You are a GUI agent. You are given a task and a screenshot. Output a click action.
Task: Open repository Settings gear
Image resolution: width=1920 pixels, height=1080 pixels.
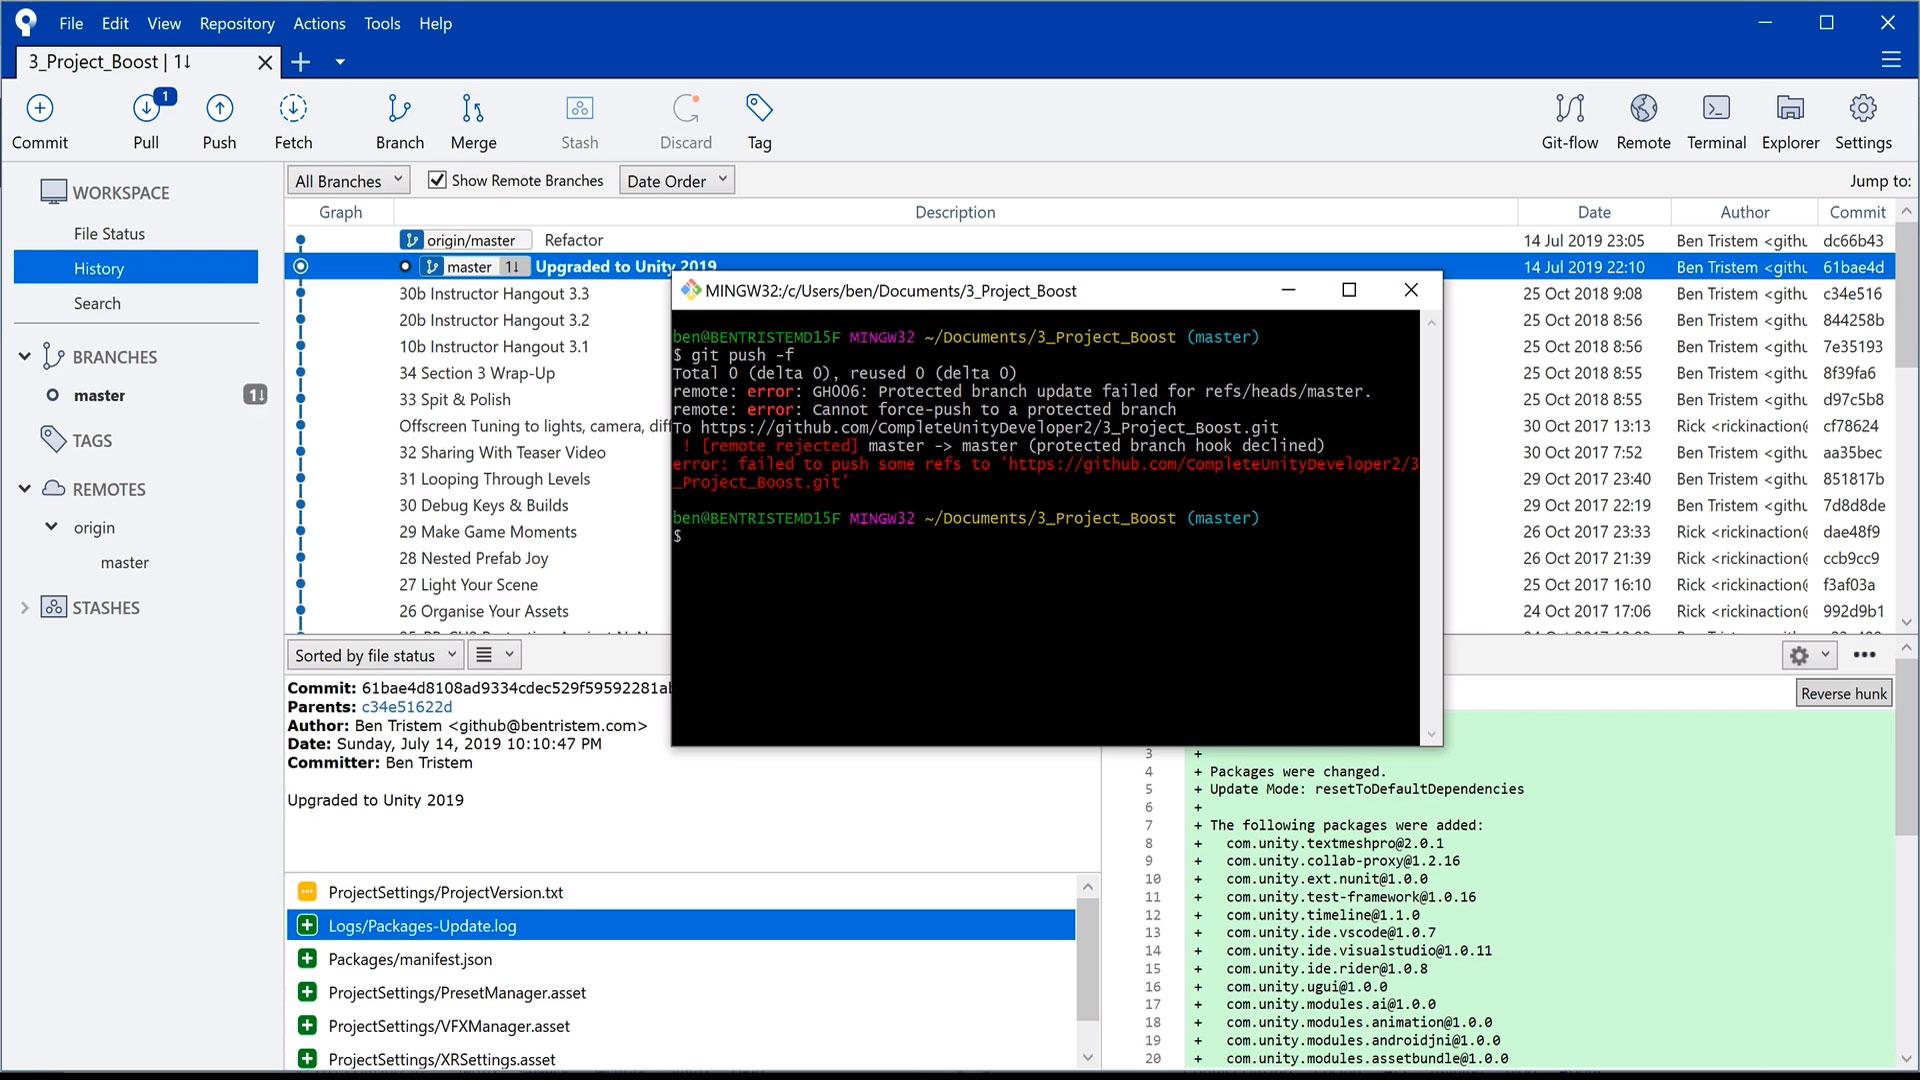[x=1863, y=108]
